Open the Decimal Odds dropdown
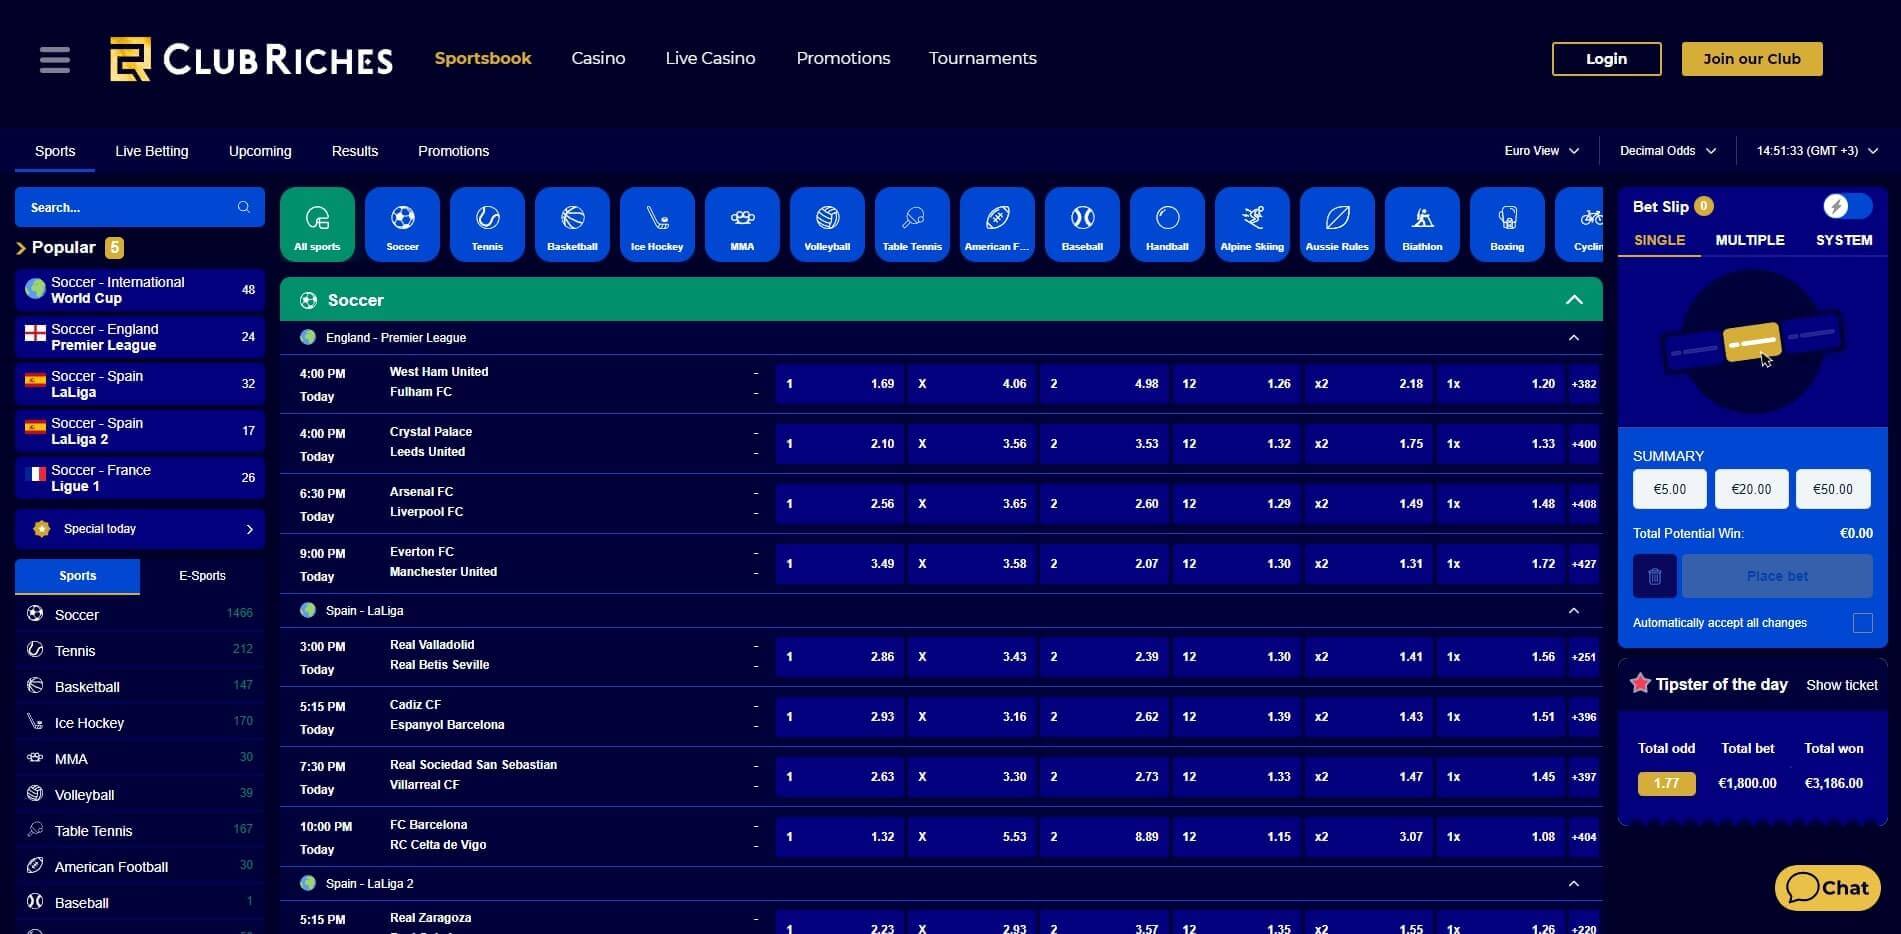The width and height of the screenshot is (1901, 934). [1667, 151]
